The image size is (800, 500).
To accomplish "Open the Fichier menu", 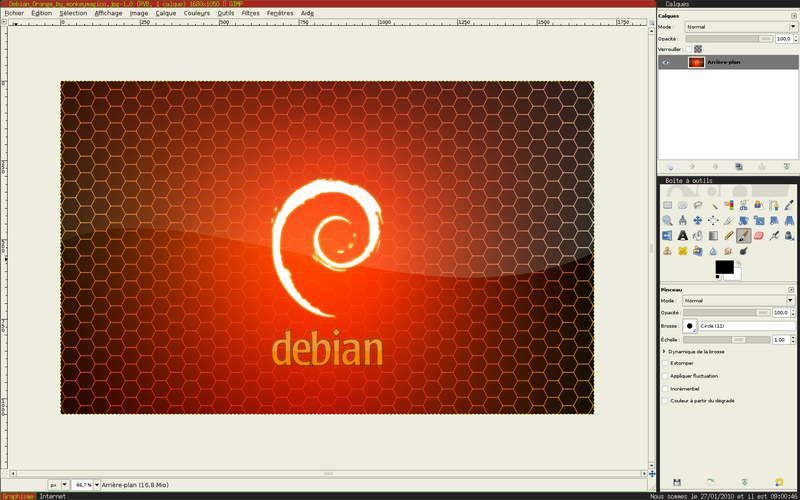I will (14, 13).
